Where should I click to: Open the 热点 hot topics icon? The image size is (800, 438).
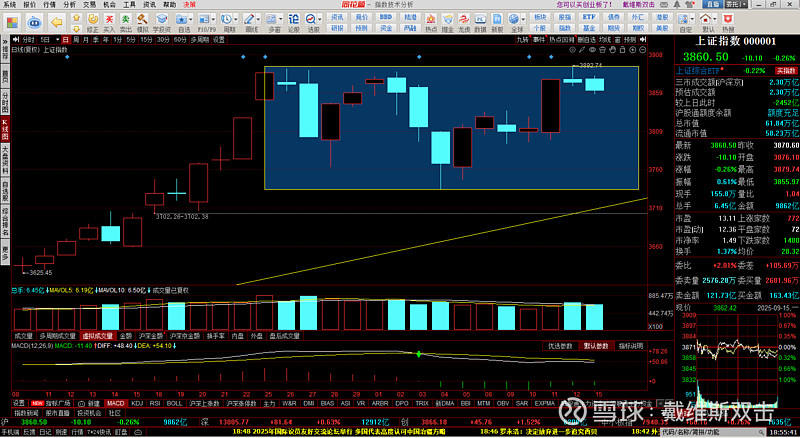(x=431, y=22)
